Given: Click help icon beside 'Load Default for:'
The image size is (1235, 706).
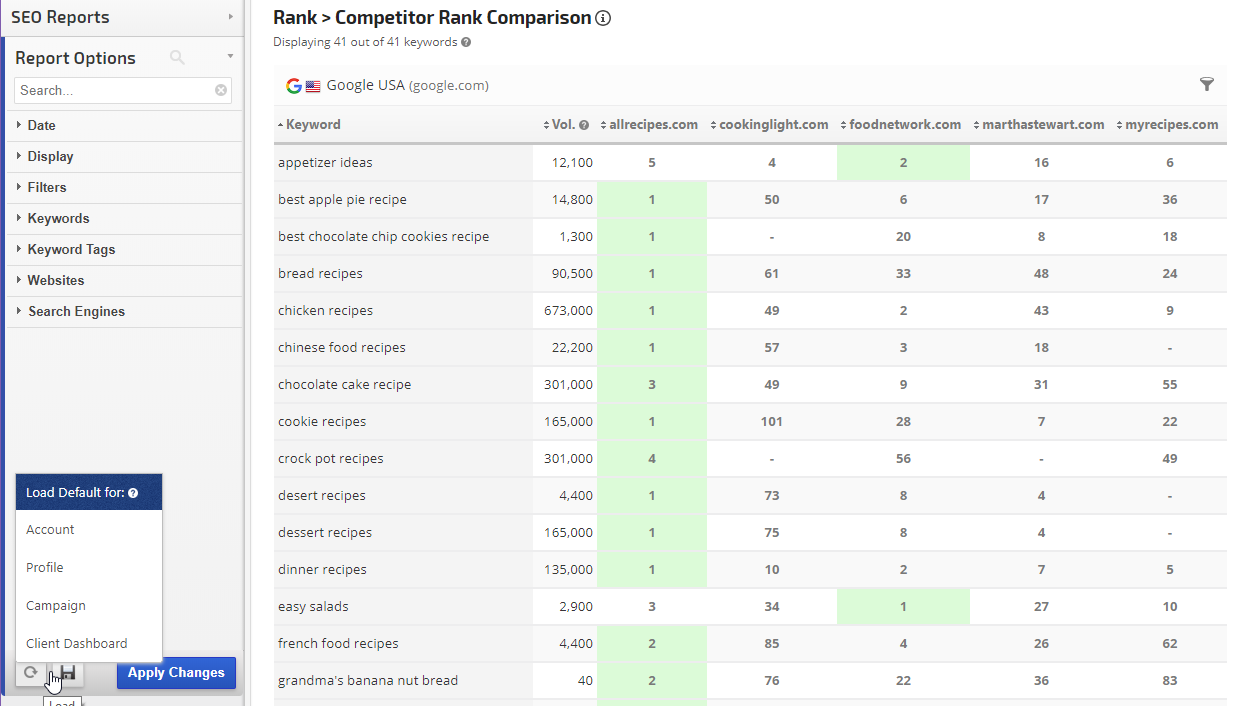Looking at the screenshot, I should pyautogui.click(x=133, y=493).
